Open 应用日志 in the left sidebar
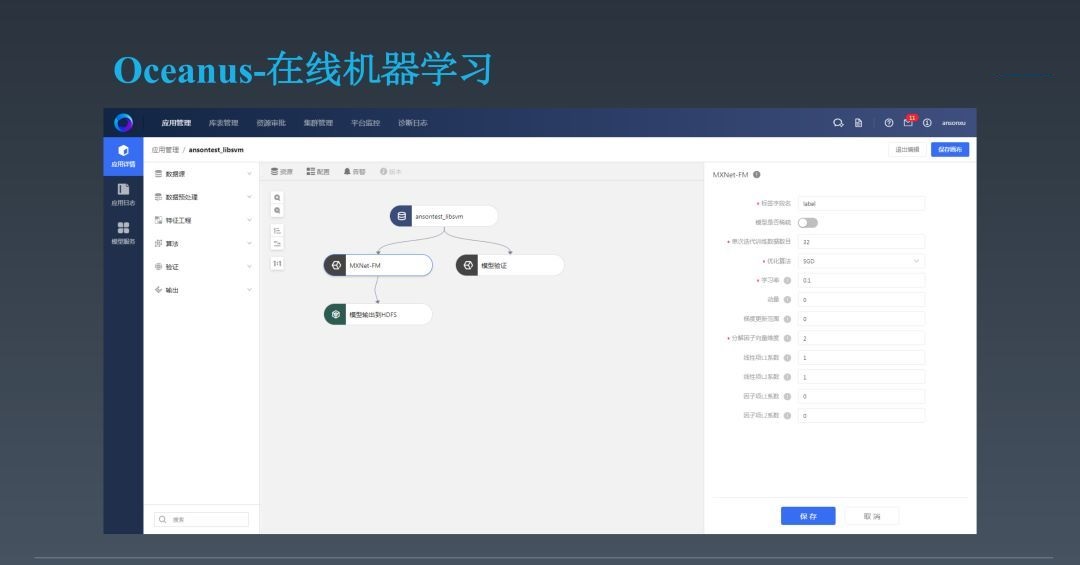The width and height of the screenshot is (1080, 565). pos(123,194)
